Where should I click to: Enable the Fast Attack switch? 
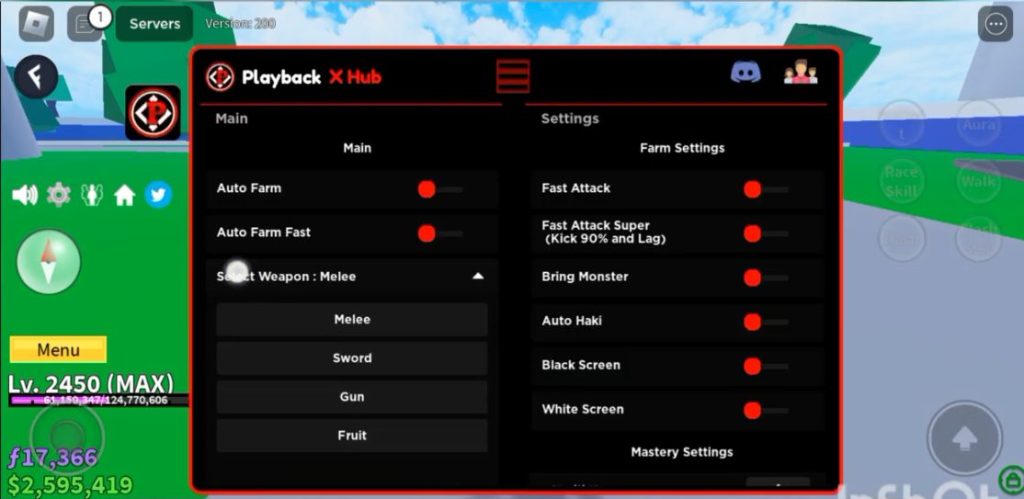pyautogui.click(x=766, y=189)
